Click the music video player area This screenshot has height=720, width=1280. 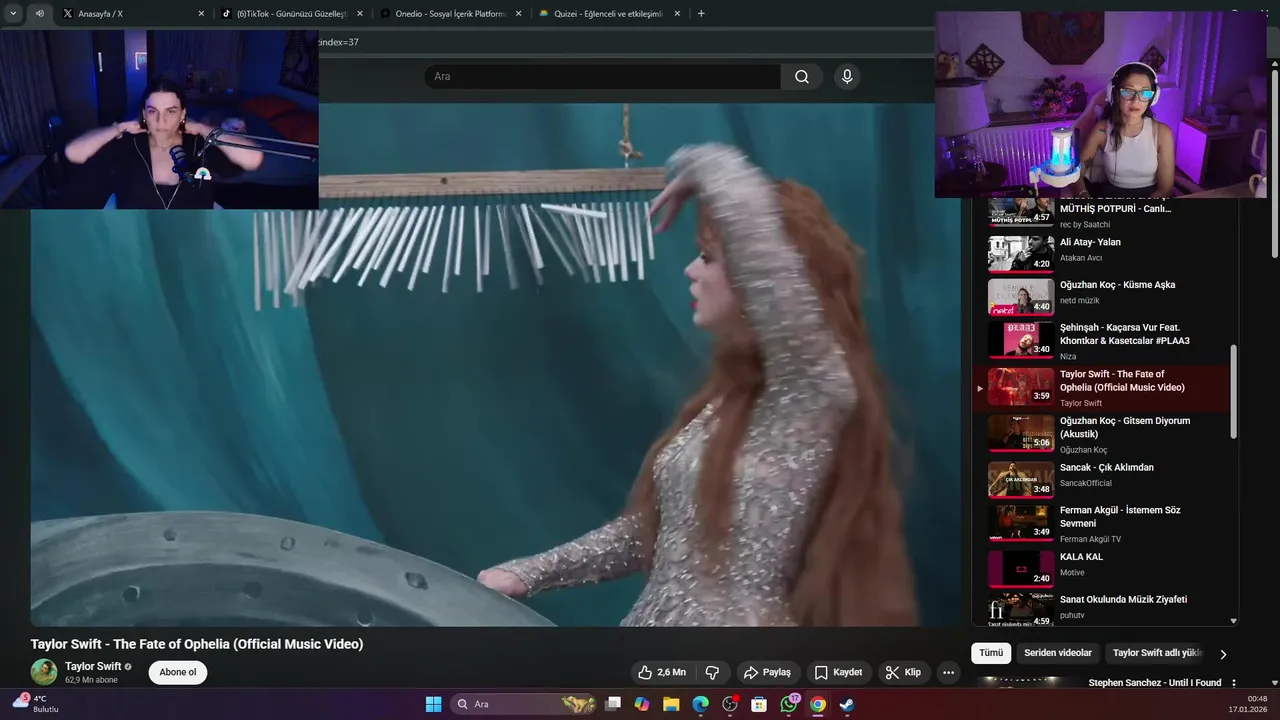[495, 365]
